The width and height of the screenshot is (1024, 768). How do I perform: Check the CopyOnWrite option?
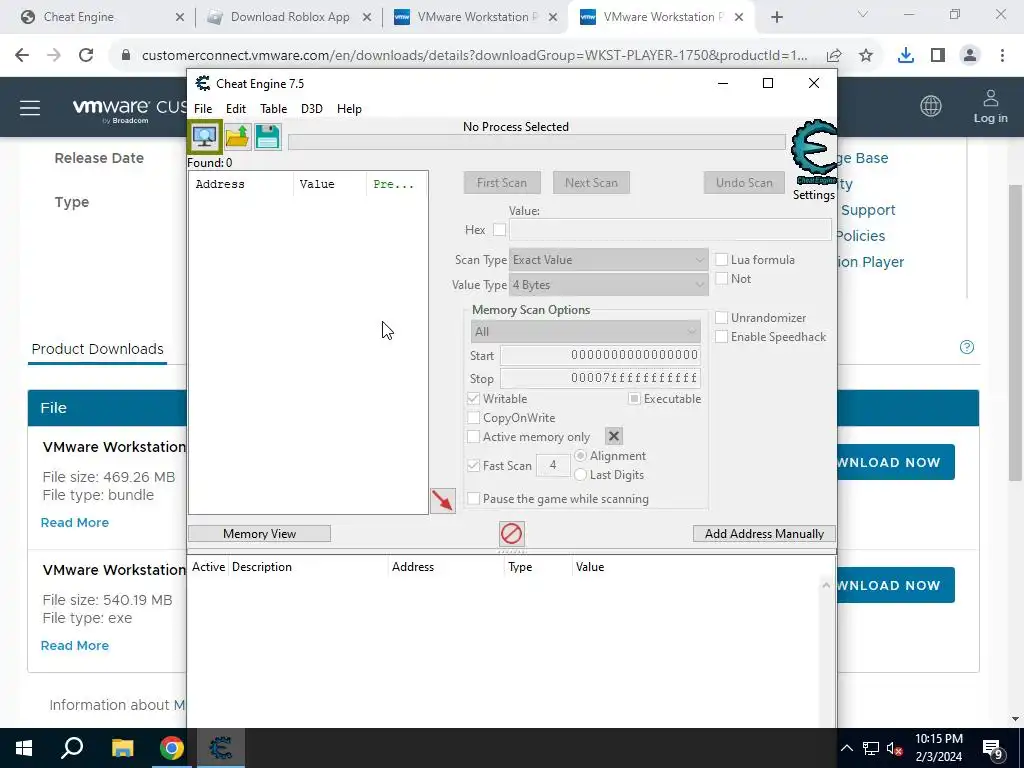[473, 417]
